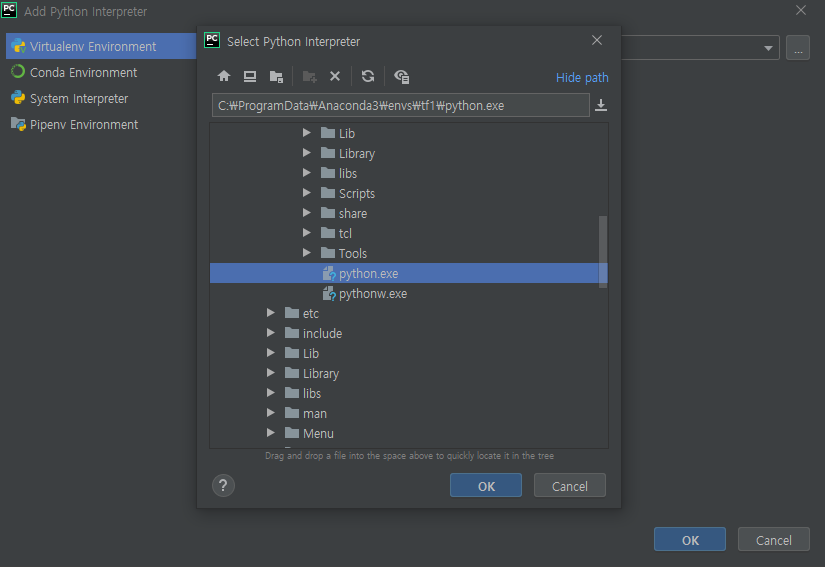The width and height of the screenshot is (825, 567).
Task: Expand the include folder
Action: point(270,333)
